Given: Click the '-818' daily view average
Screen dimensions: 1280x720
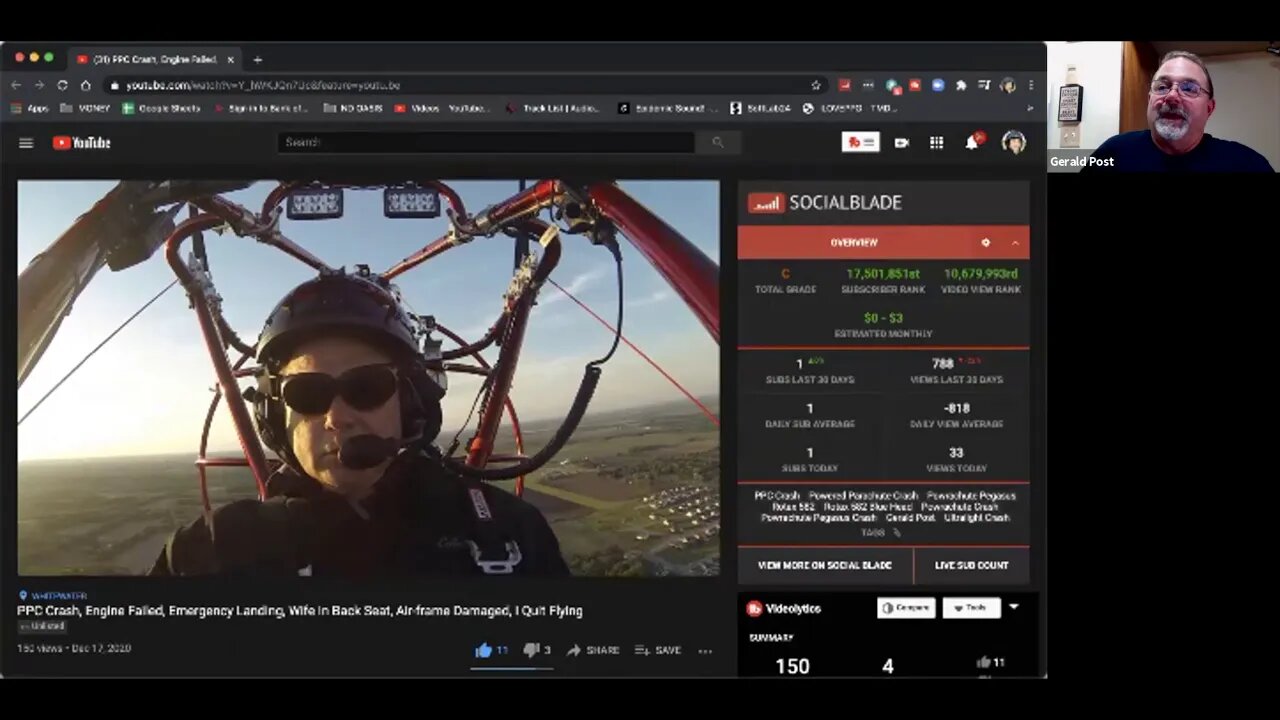Looking at the screenshot, I should pos(957,408).
